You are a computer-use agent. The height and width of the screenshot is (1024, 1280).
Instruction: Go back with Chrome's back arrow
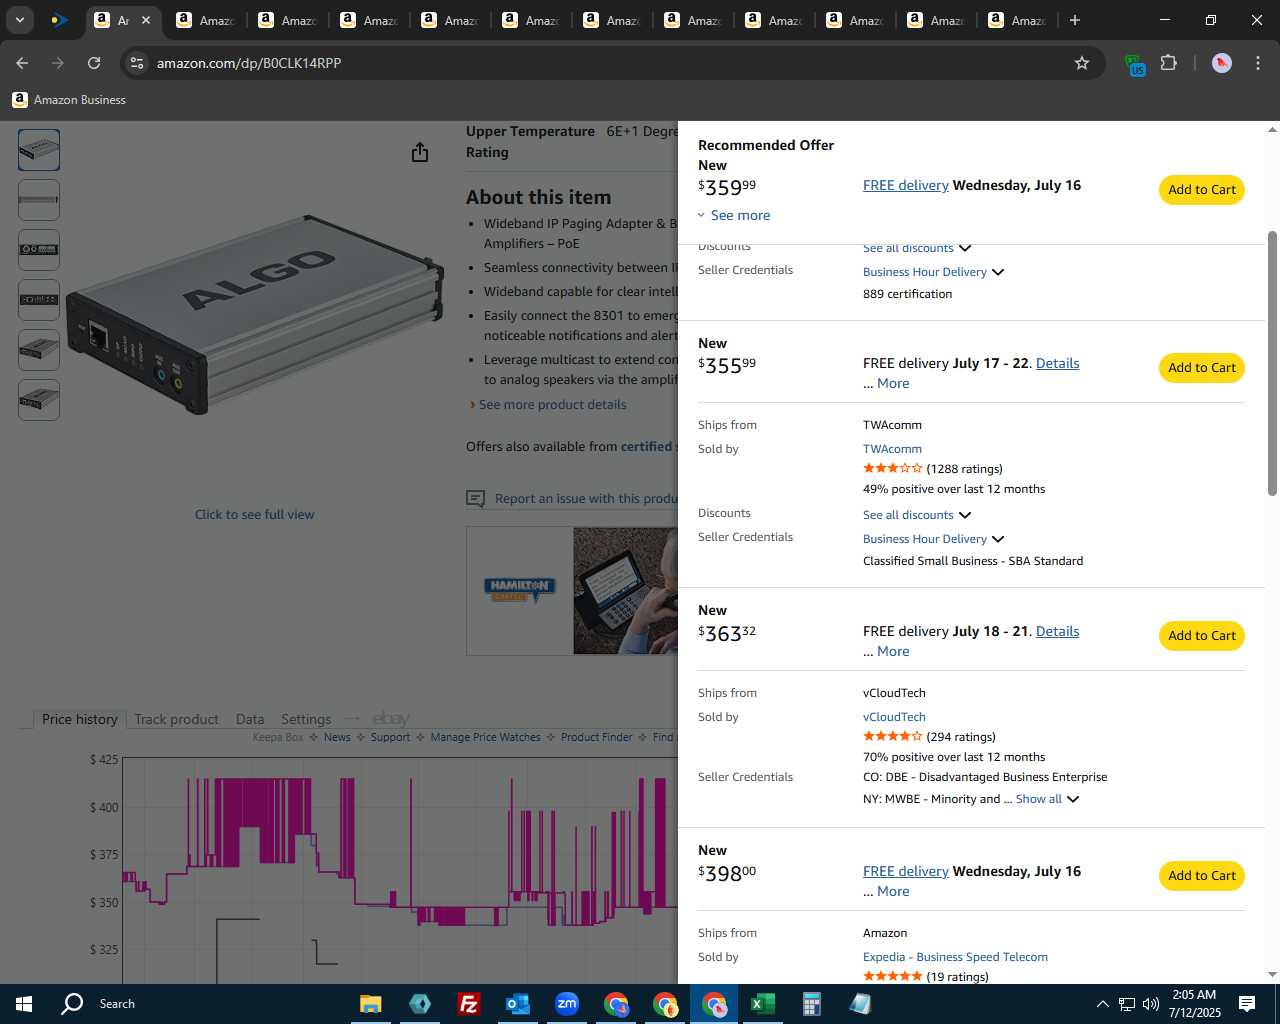tap(22, 63)
